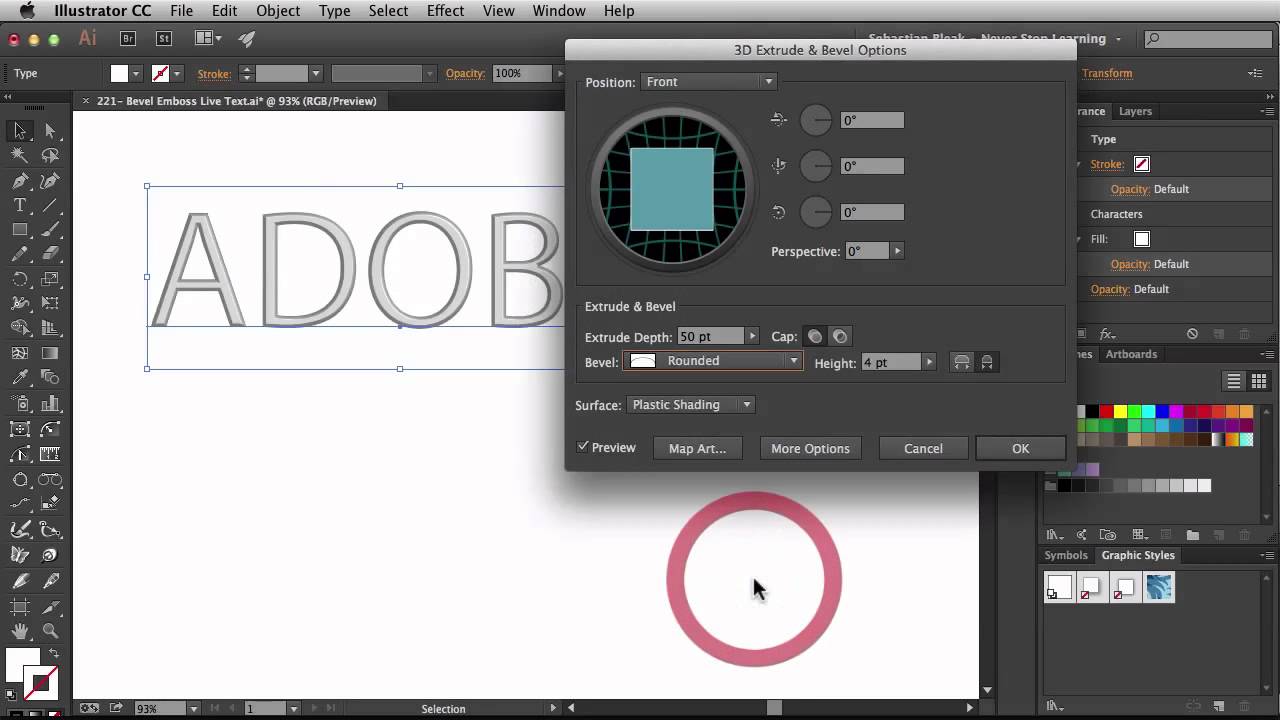Select the Line Segment tool
Image resolution: width=1280 pixels, height=720 pixels.
pos(50,205)
